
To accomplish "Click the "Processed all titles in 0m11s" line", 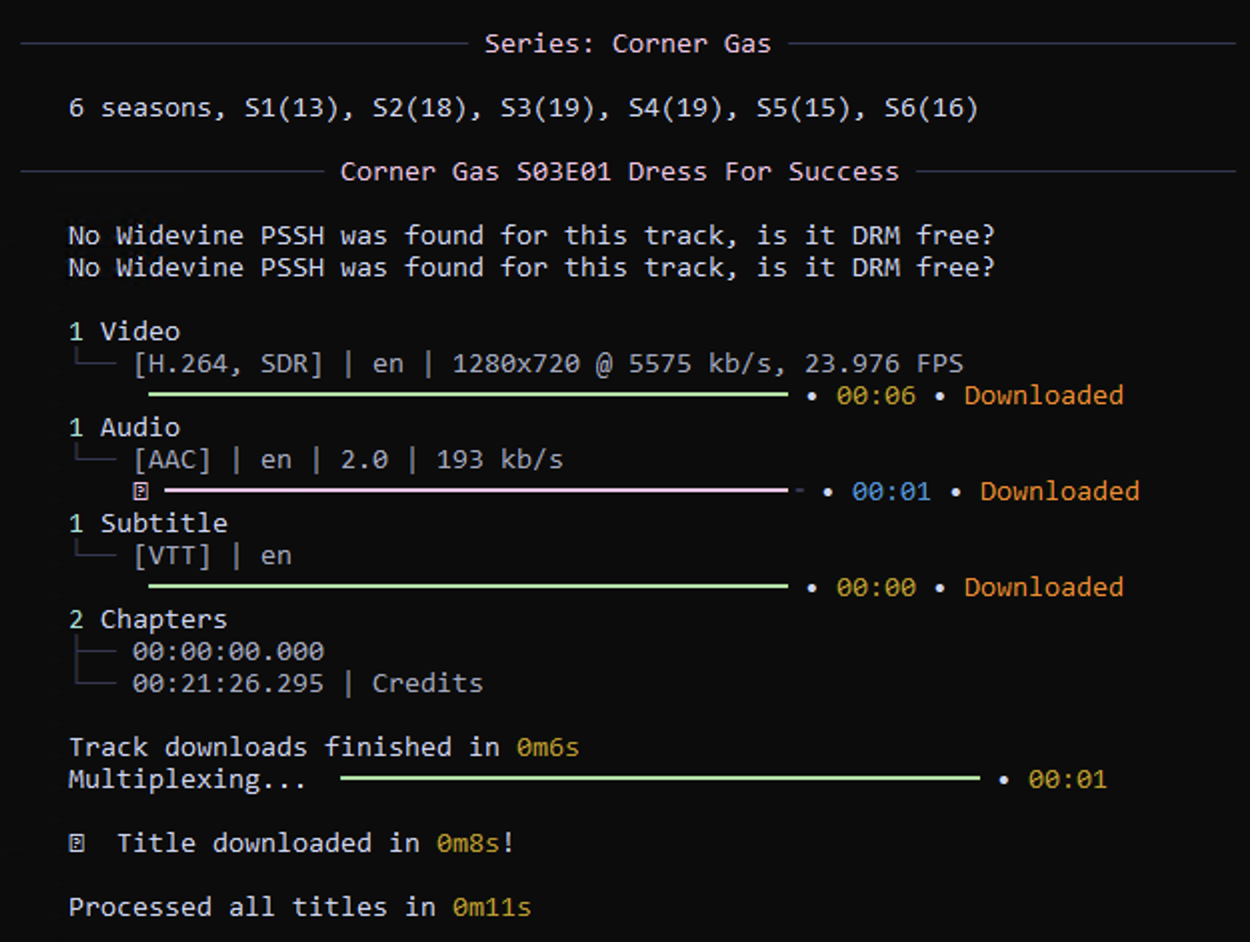I will point(300,907).
